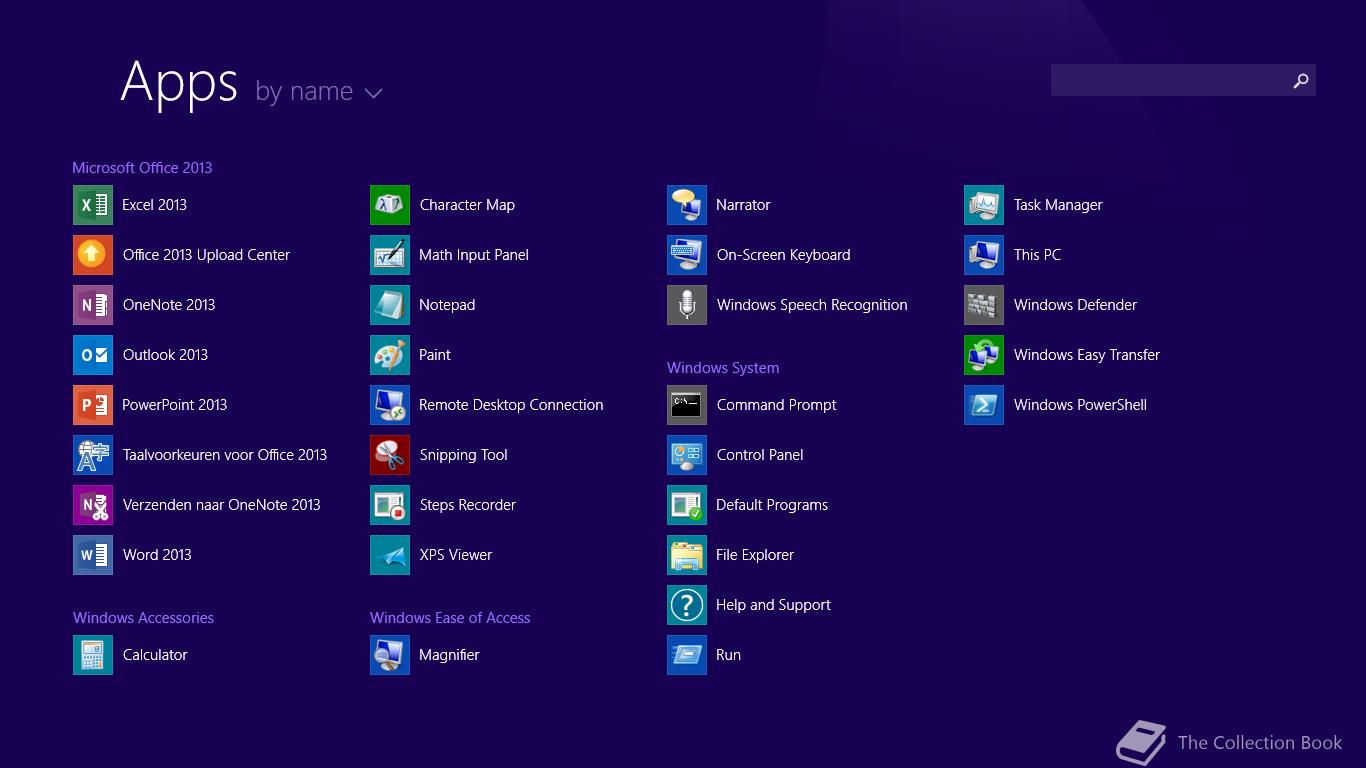Screen dimensions: 1366x768
Task: Launch the Word 2013 icon
Action: tap(93, 555)
